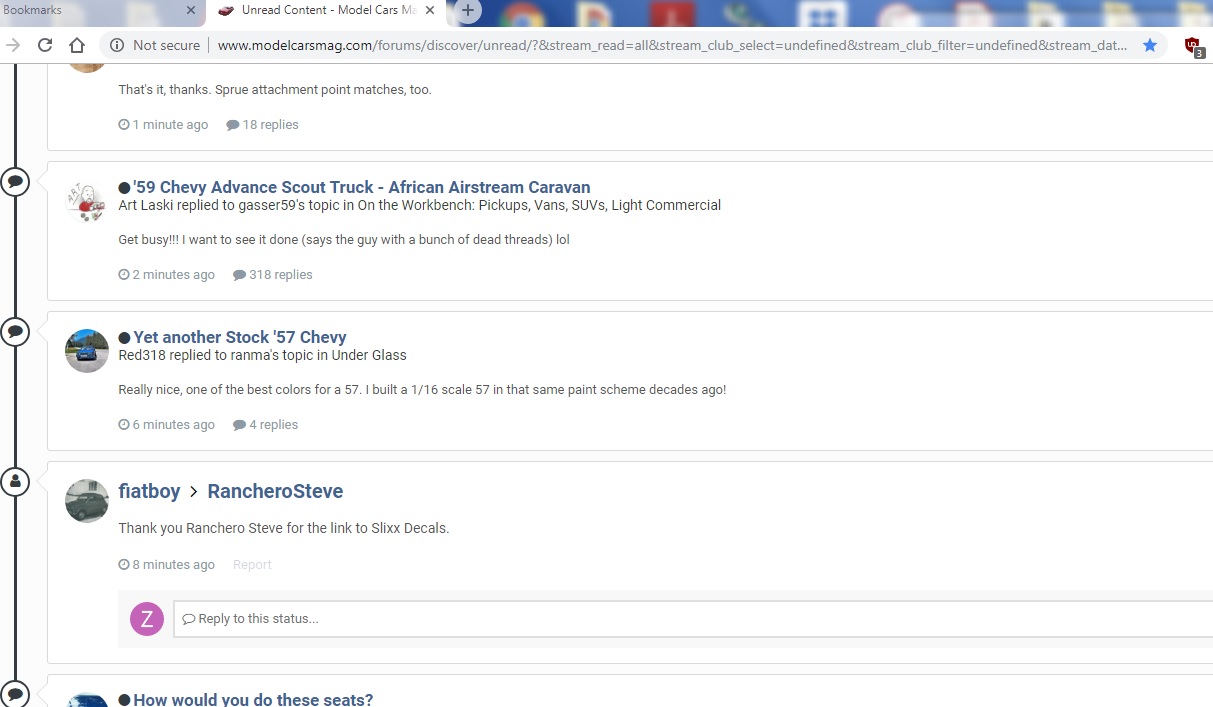Click the text "That's it, thanks. Sprue attachment point matches, too."
This screenshot has width=1213, height=707.
point(275,90)
